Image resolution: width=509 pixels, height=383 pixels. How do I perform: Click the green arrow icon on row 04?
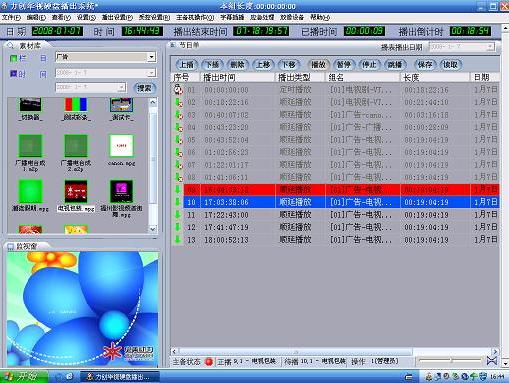(x=179, y=127)
